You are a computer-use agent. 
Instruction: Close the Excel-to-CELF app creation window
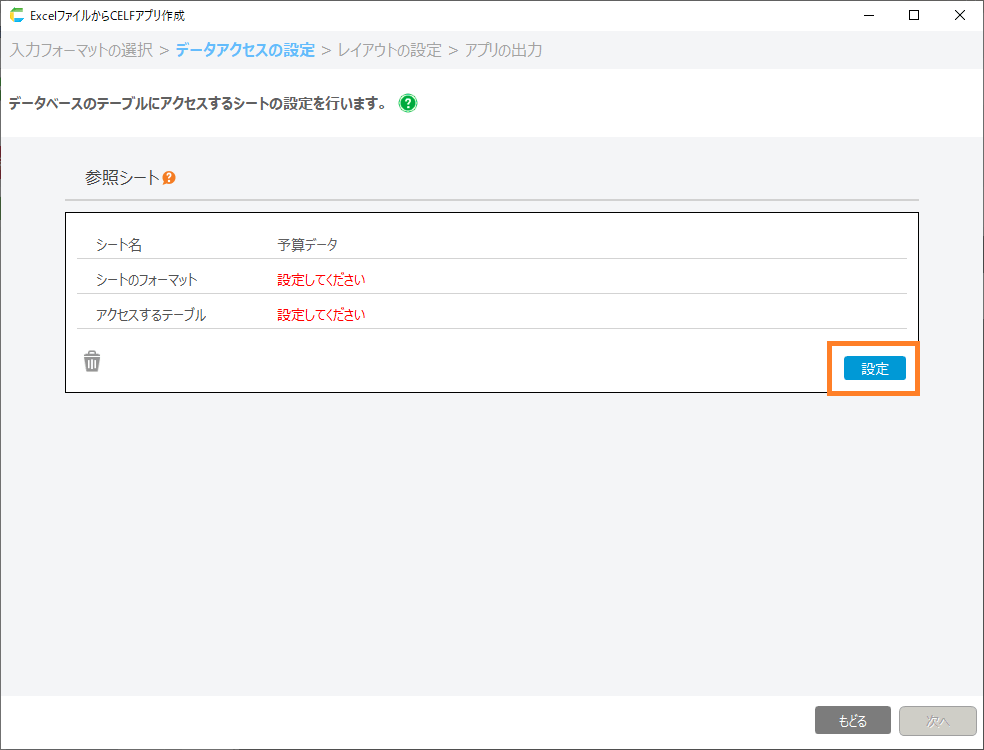960,16
